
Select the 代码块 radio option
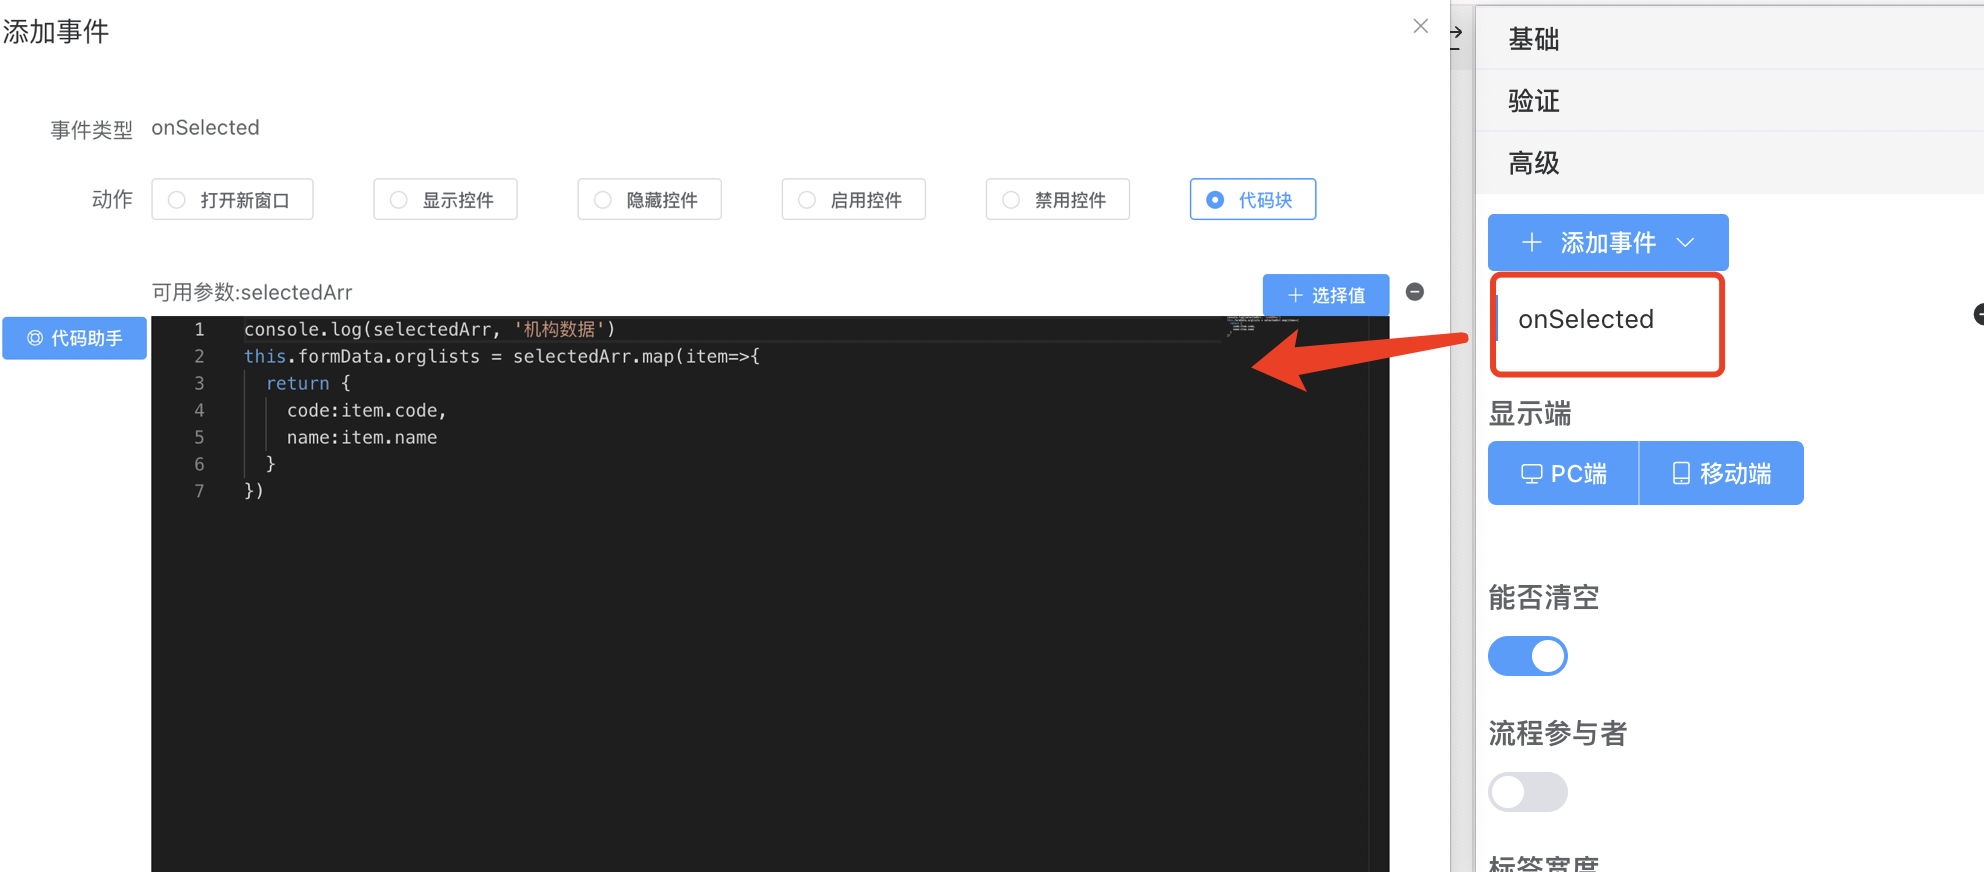pyautogui.click(x=1215, y=200)
